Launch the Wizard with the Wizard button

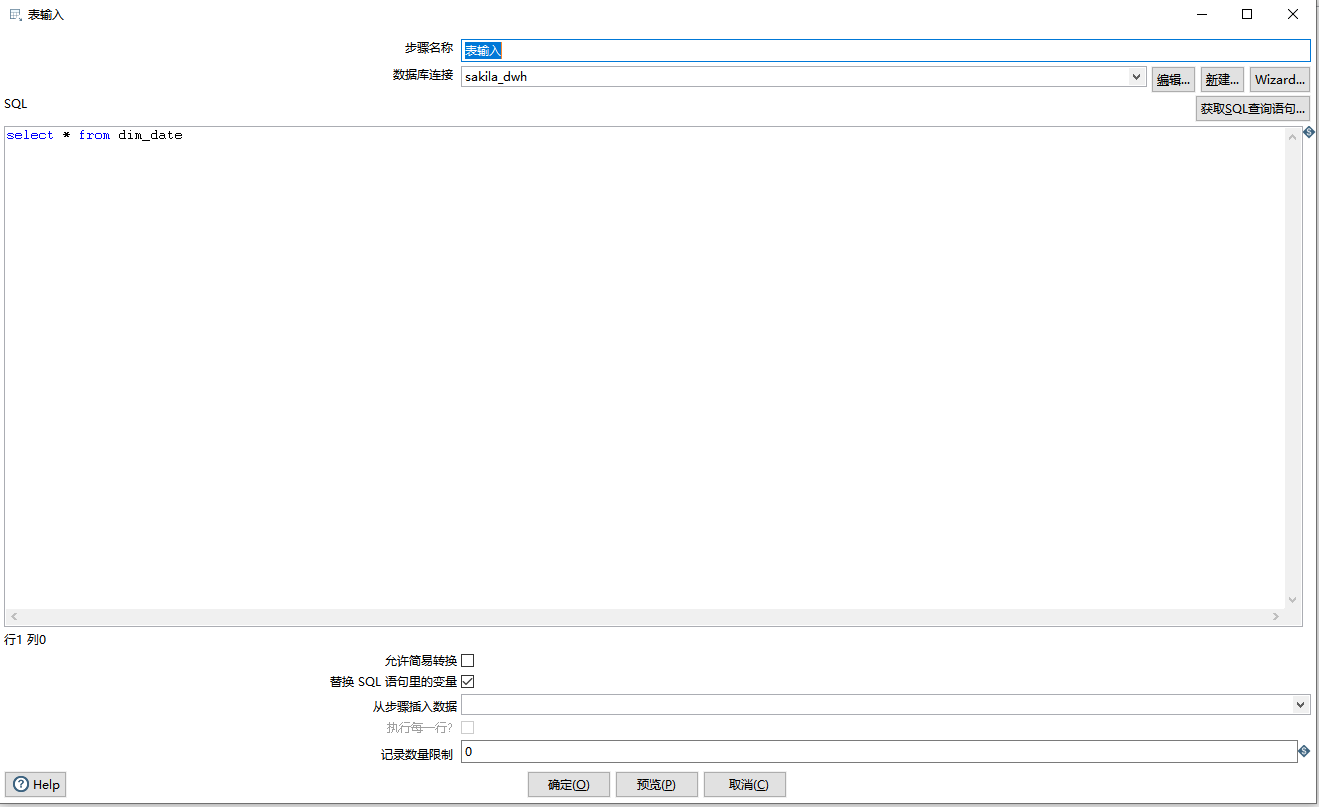tap(1279, 78)
